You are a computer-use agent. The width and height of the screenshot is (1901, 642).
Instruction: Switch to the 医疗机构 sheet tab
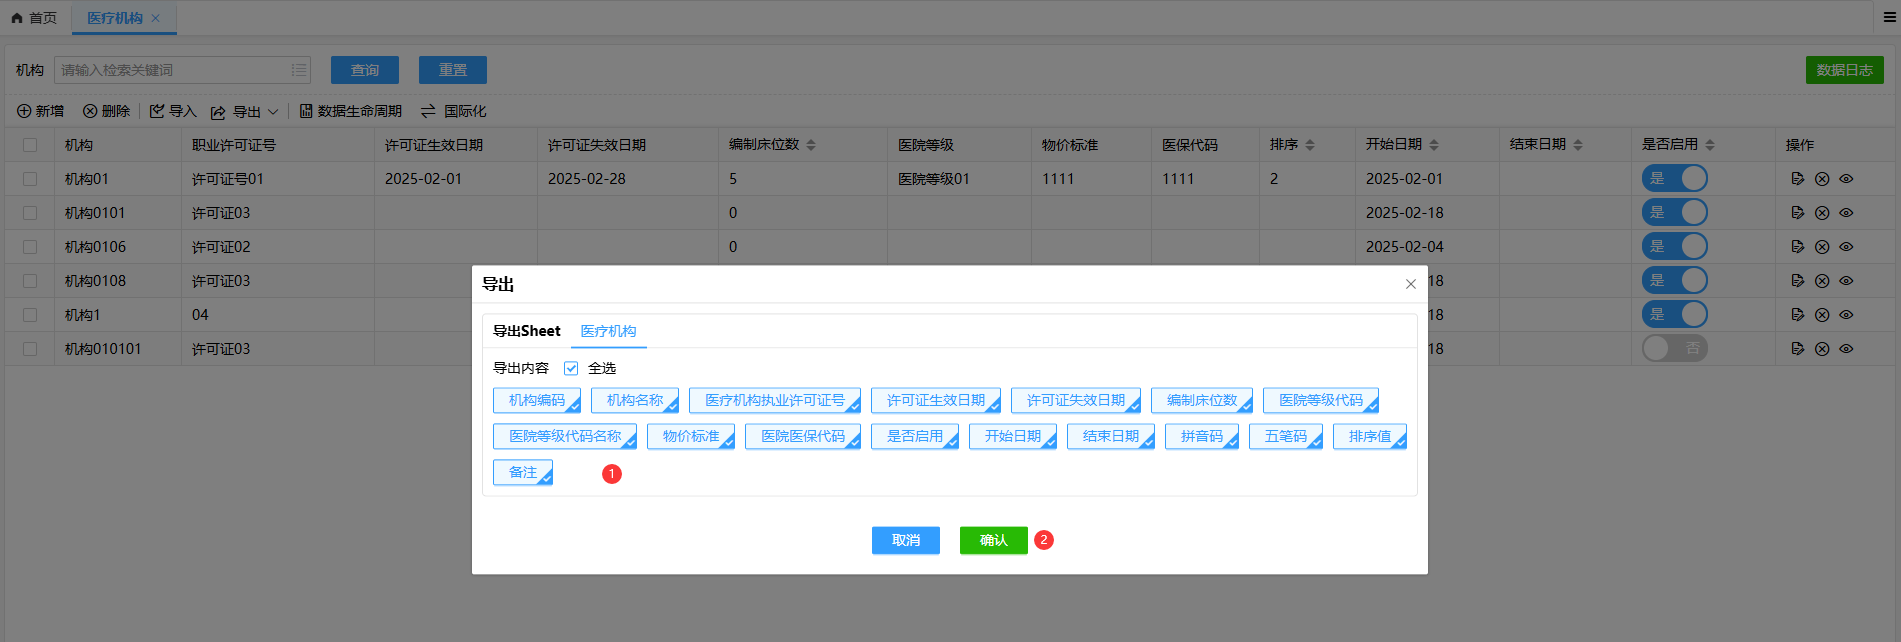[x=608, y=331]
